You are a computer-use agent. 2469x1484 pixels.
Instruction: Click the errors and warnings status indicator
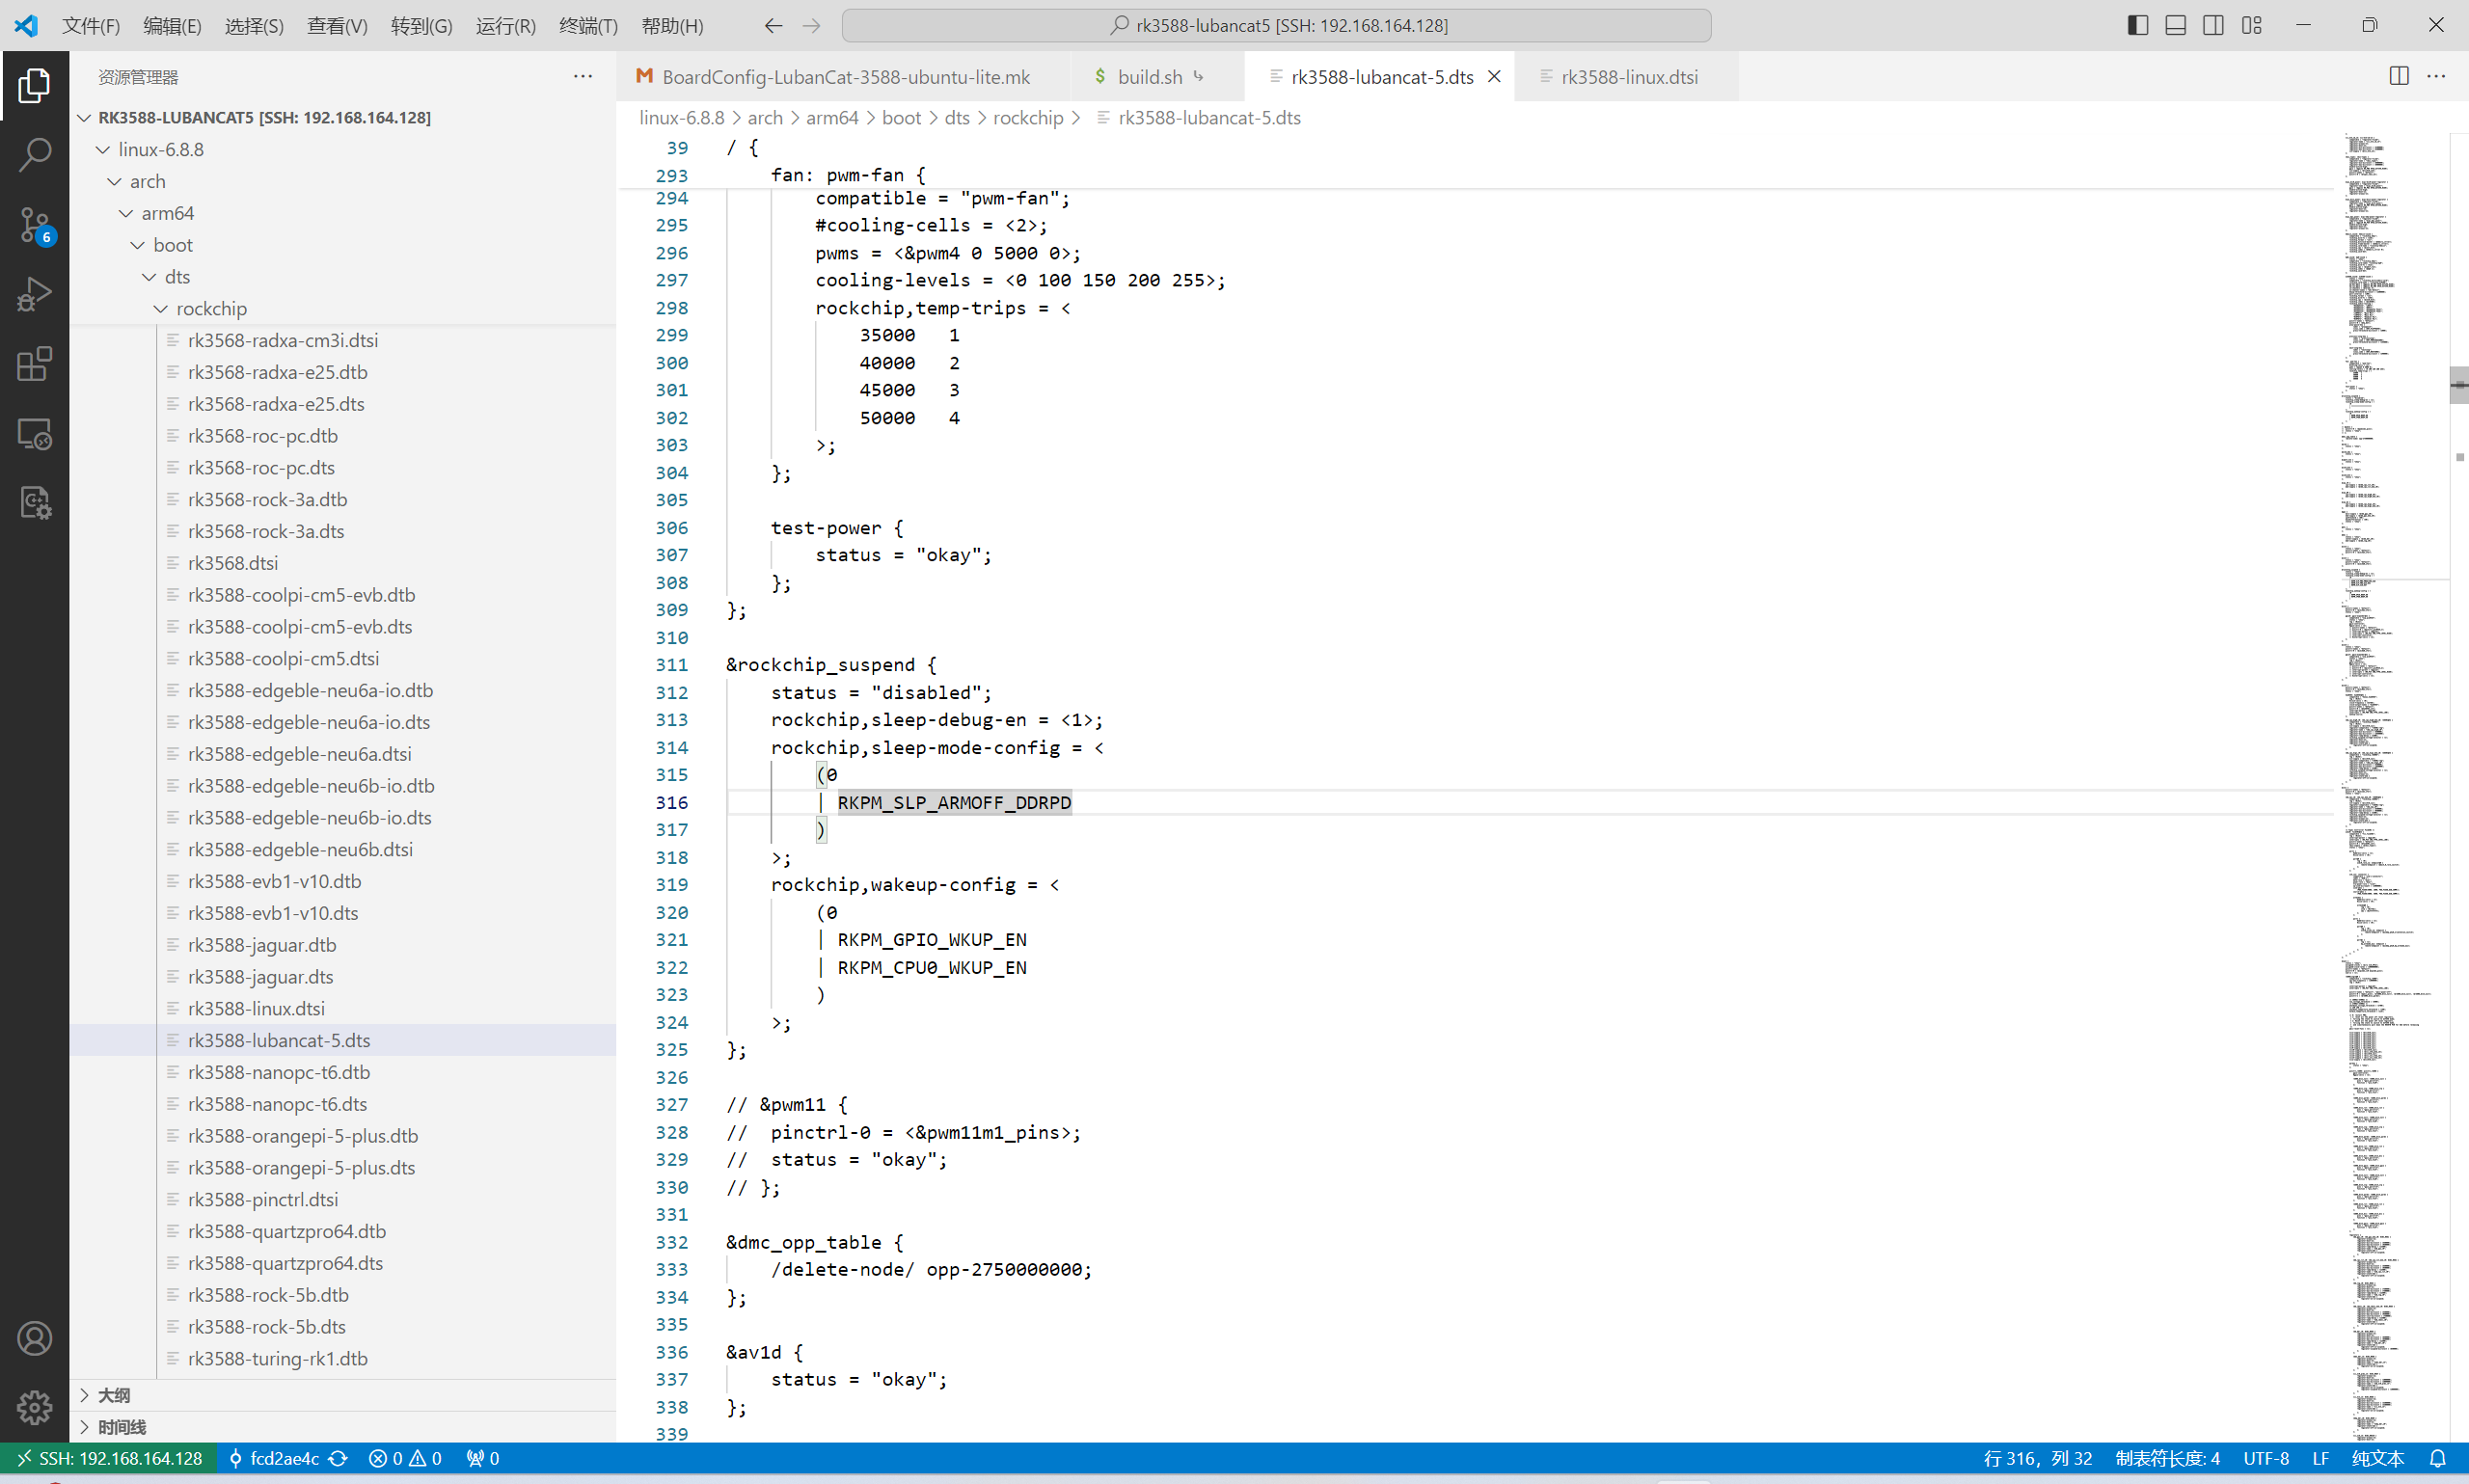tap(406, 1458)
